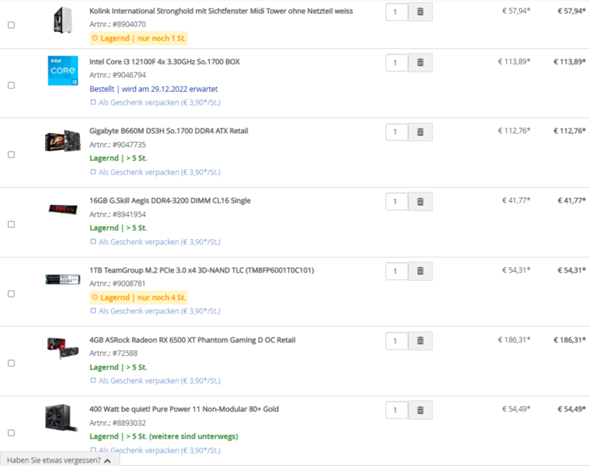Tick the 1TB TeamGroup SSD row checkbox
590x466 pixels.
[x=11, y=294]
